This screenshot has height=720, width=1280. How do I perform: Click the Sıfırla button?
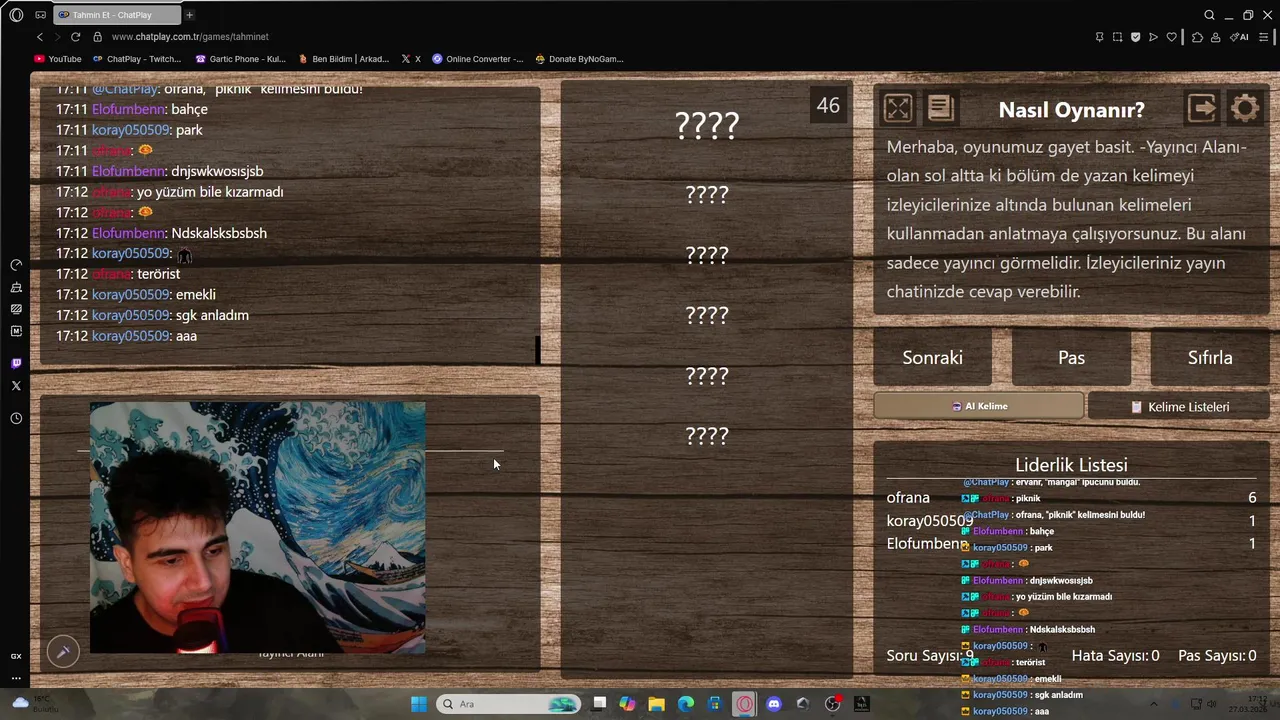[1210, 357]
